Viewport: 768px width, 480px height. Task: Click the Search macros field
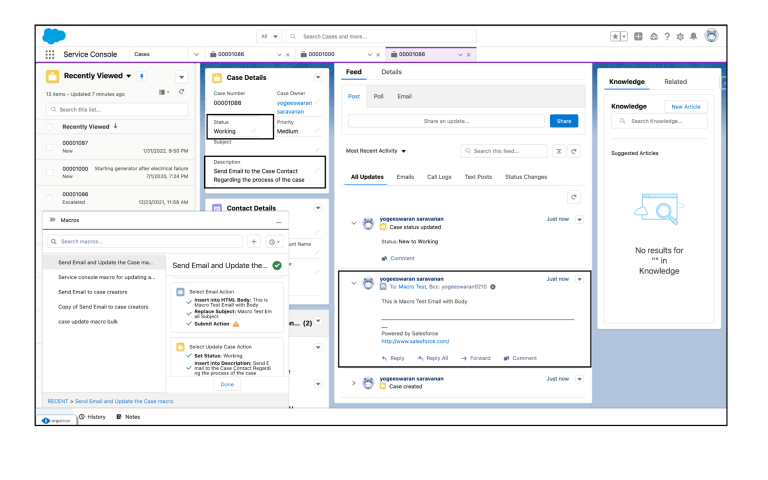[x=145, y=241]
